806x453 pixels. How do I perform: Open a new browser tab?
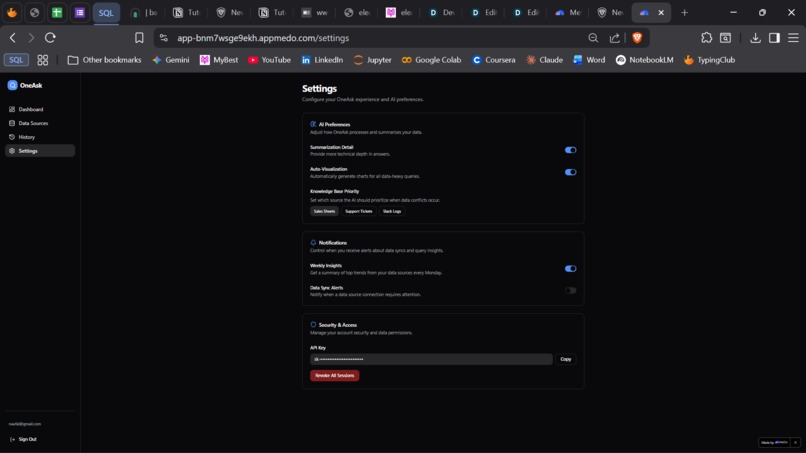click(x=684, y=12)
